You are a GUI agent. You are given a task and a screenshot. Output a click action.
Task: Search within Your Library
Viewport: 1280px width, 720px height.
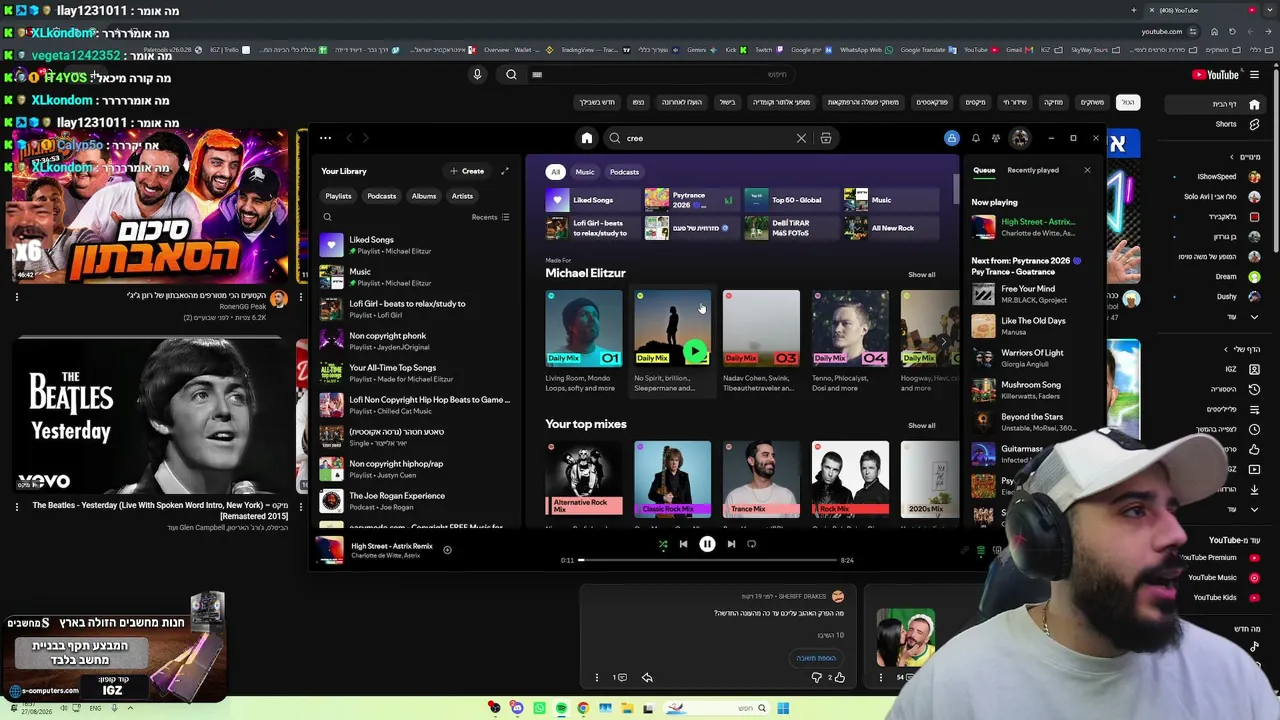[x=327, y=217]
